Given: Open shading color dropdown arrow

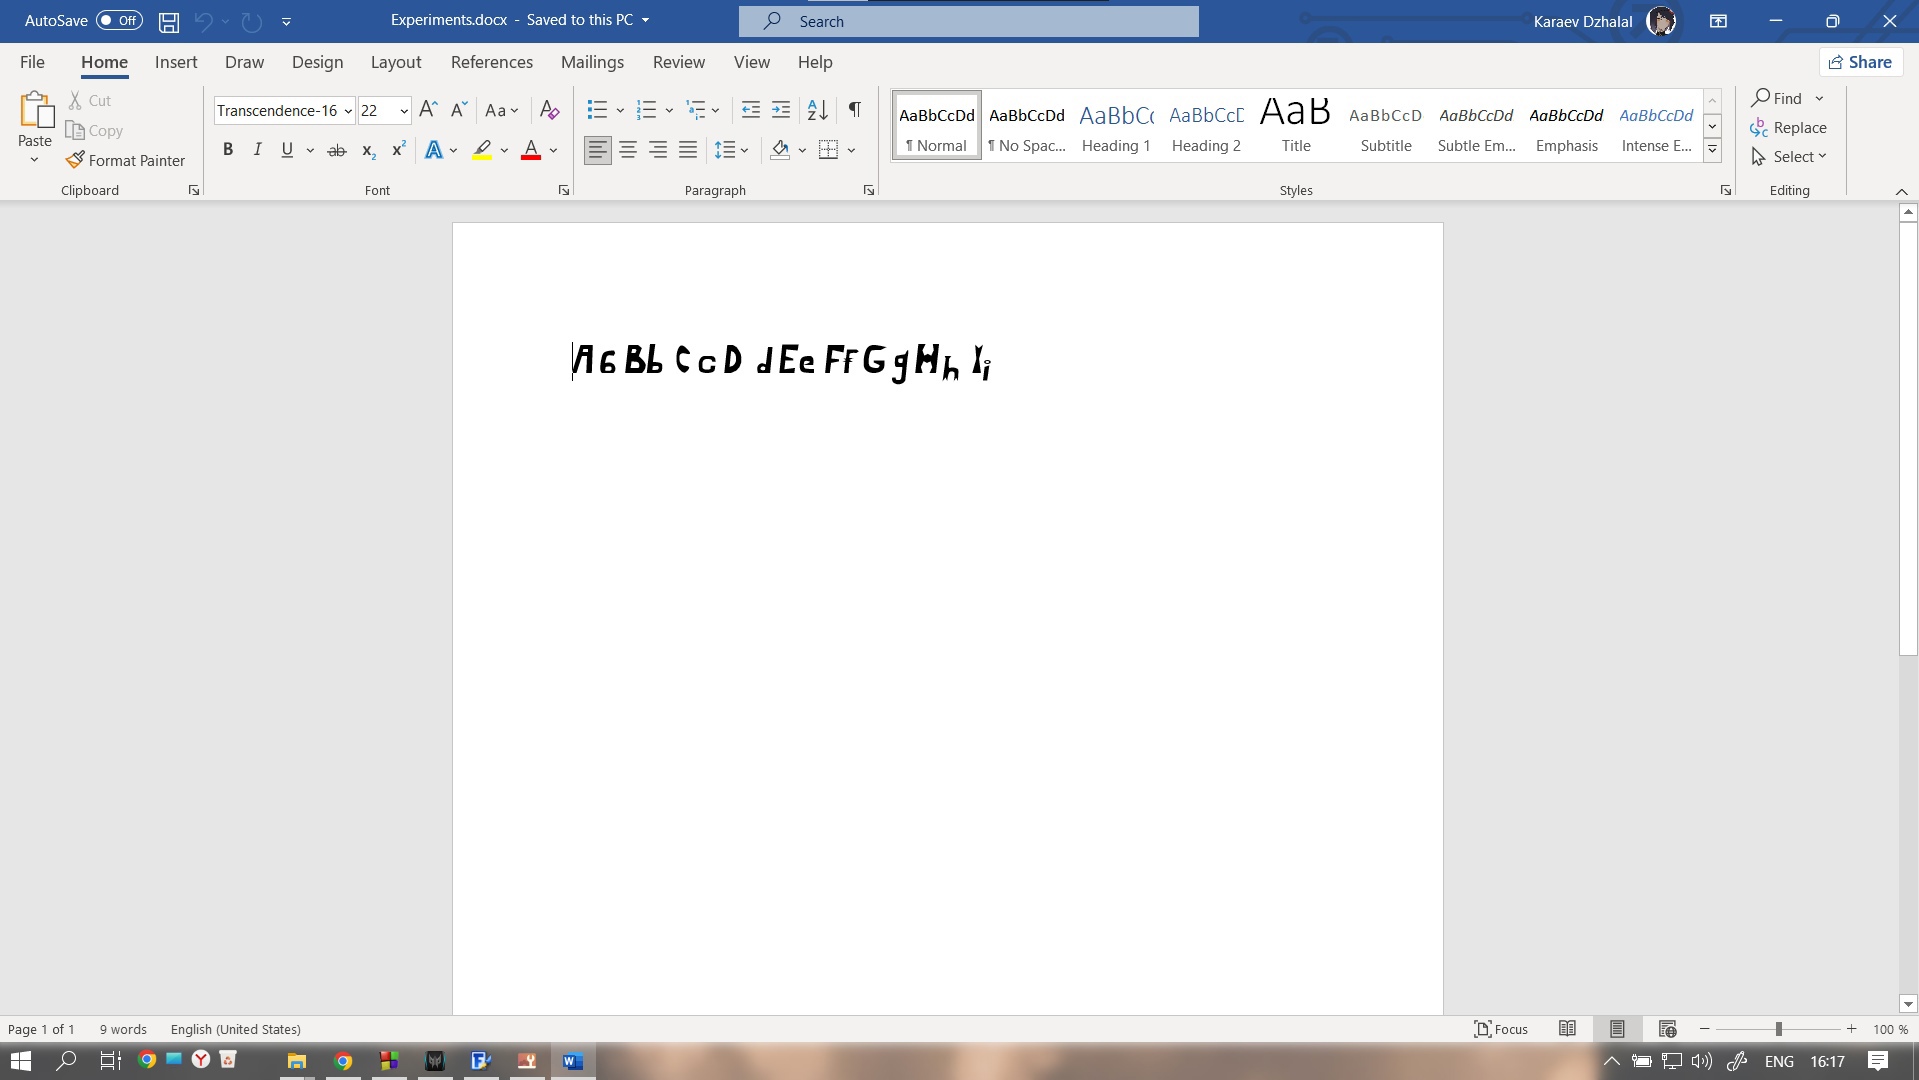Looking at the screenshot, I should point(802,151).
